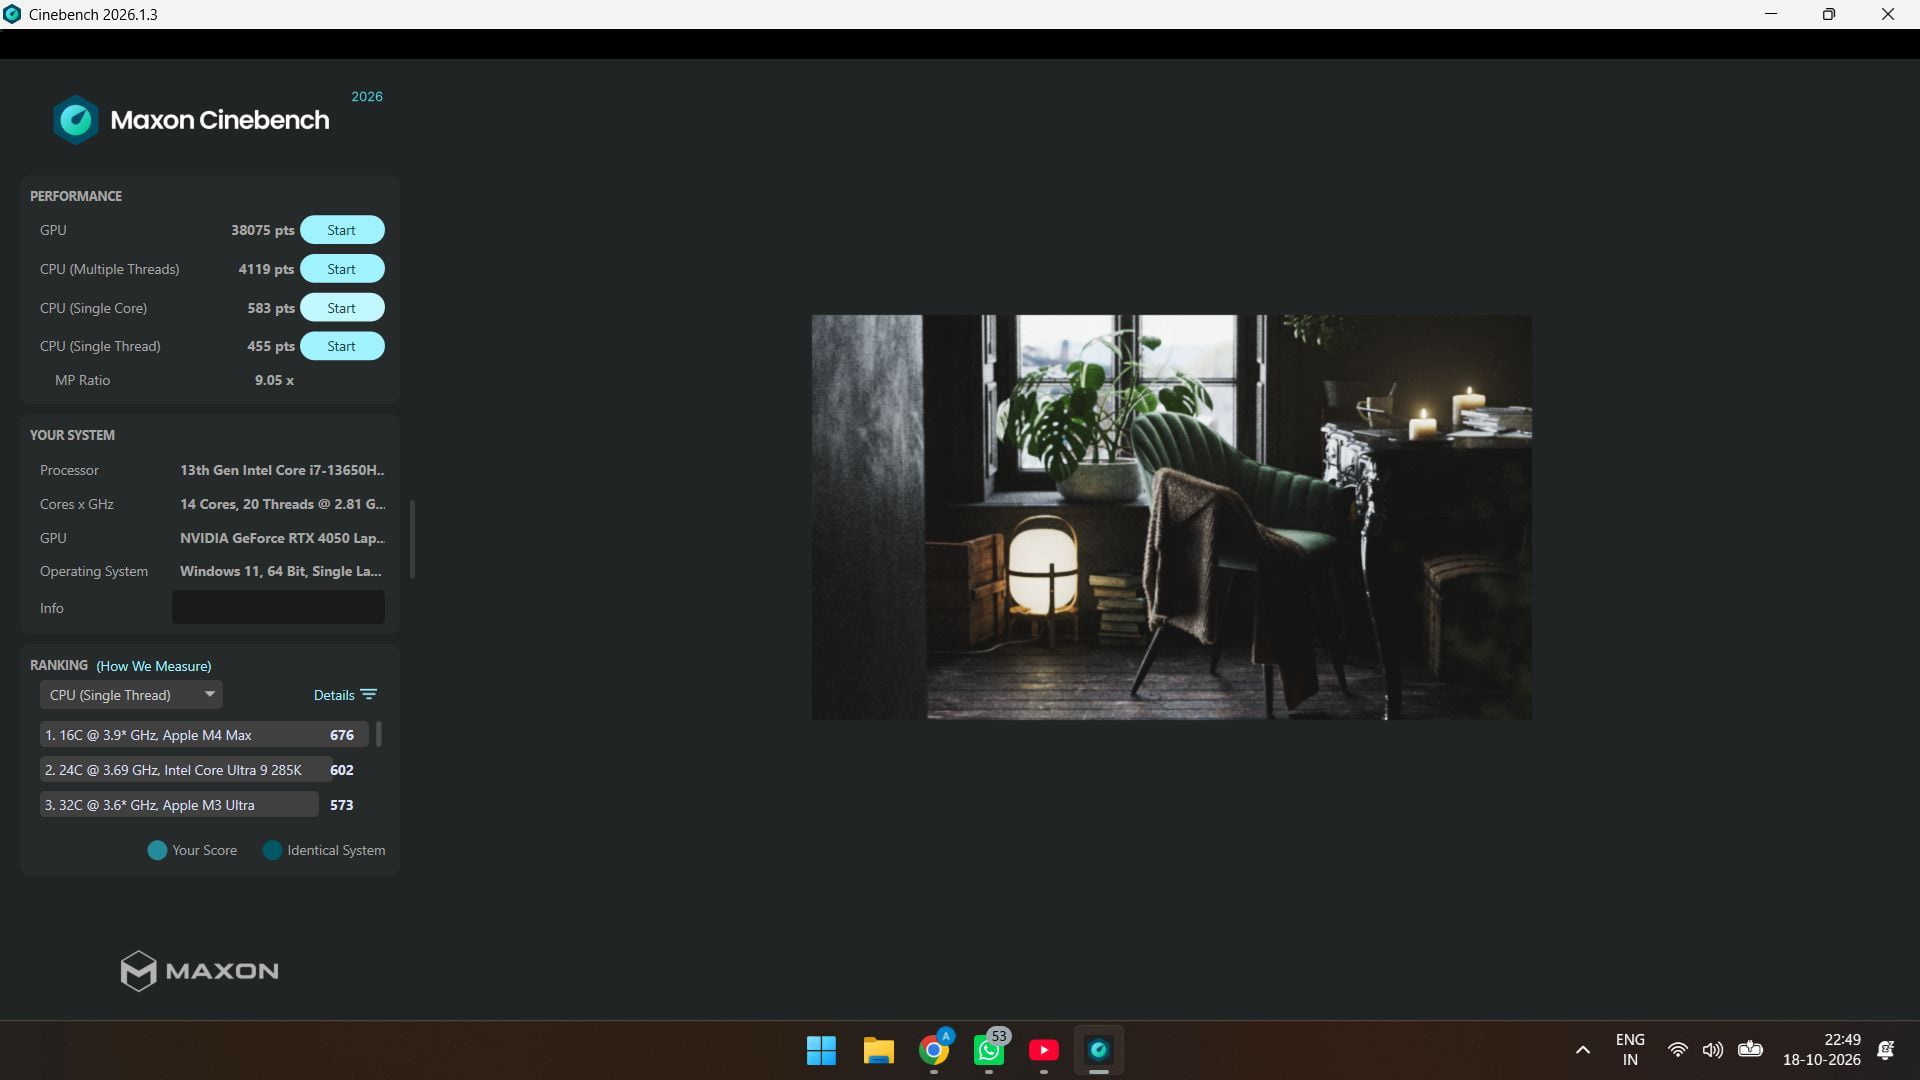The image size is (1920, 1080).
Task: Switch the ENG IN input language
Action: [1630, 1050]
